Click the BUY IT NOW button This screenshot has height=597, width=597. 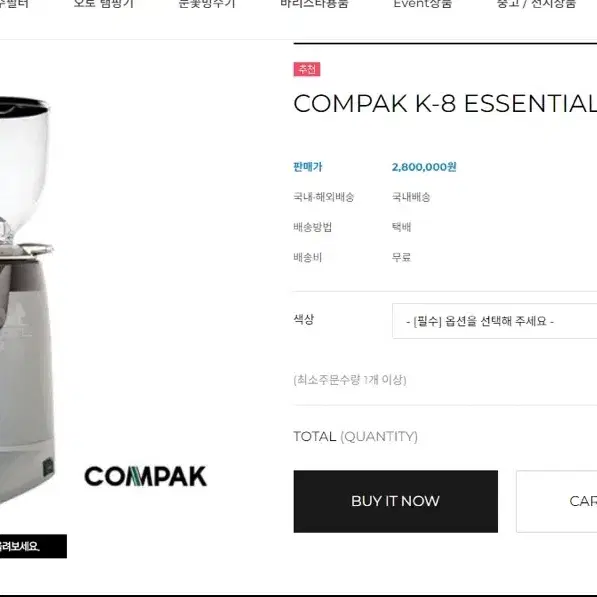[396, 501]
